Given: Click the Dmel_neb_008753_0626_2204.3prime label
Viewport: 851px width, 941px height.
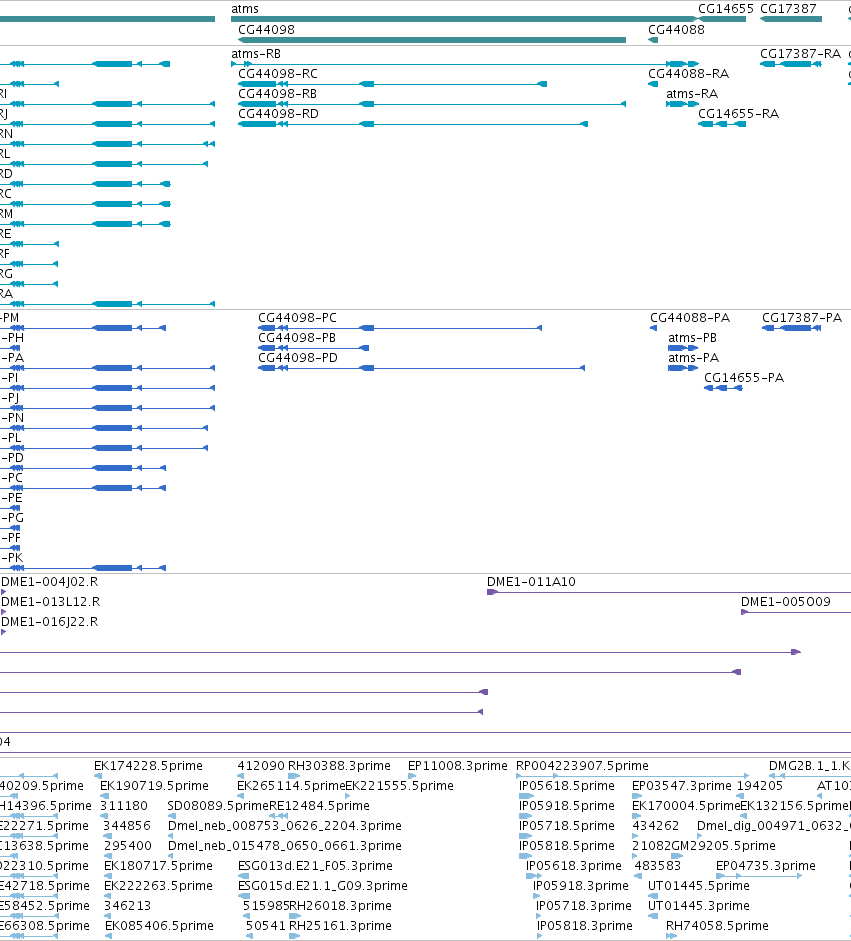Looking at the screenshot, I should 284,826.
